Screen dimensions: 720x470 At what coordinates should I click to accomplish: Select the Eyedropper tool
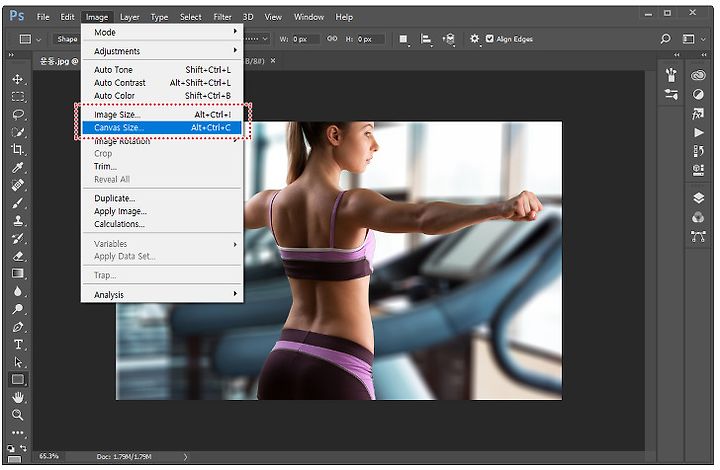17,168
